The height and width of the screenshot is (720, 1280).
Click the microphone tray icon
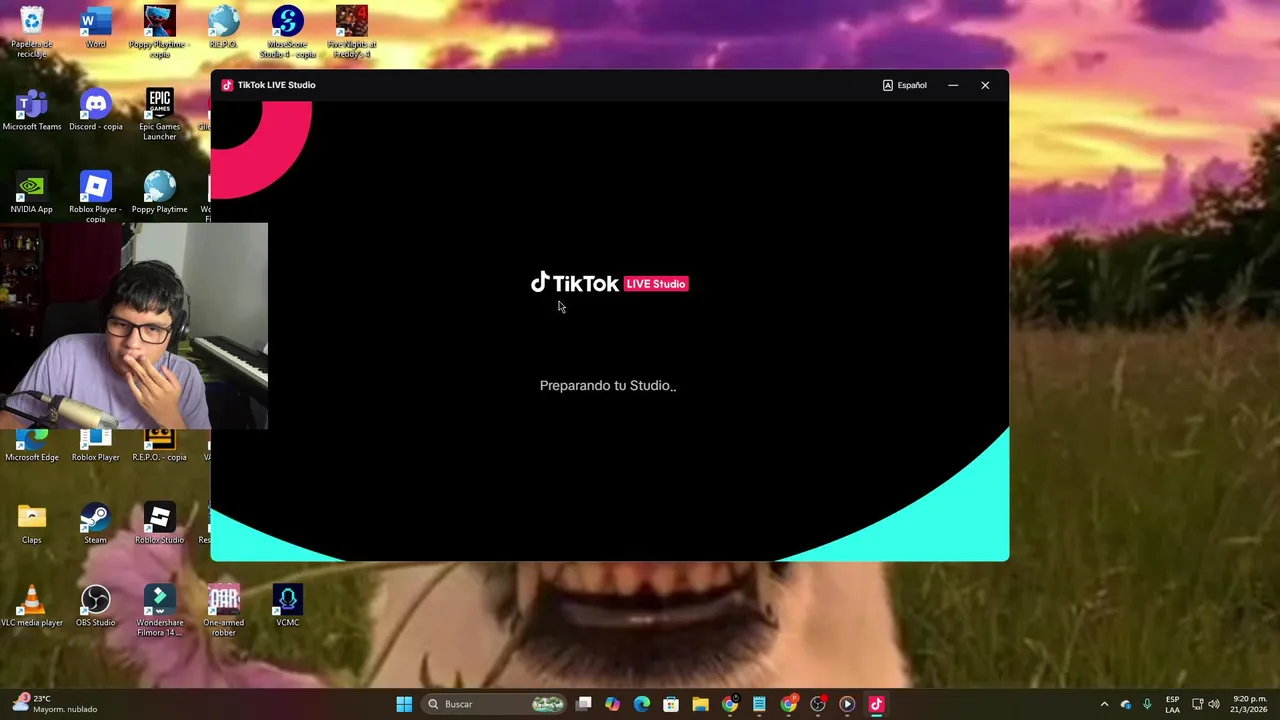(x=1147, y=704)
